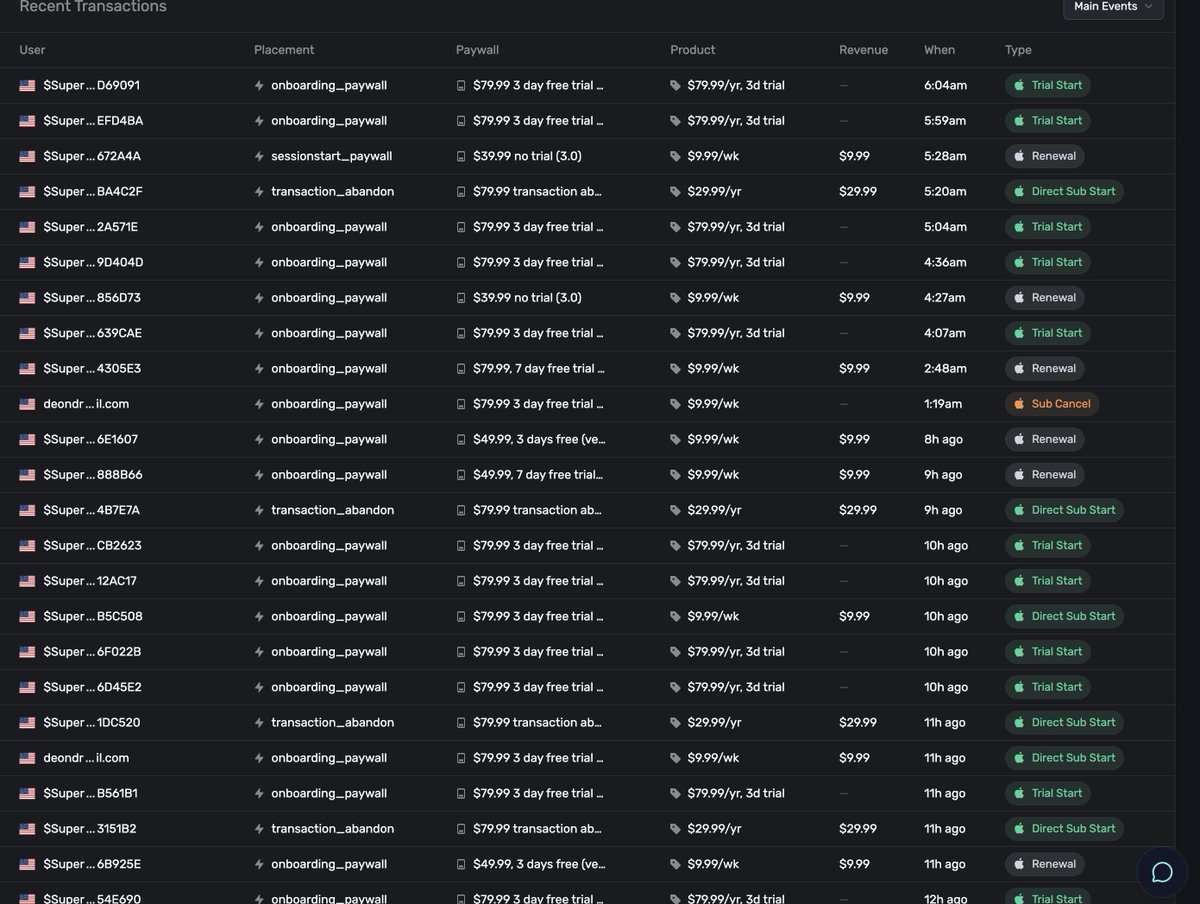
Task: Click the phone paywall icon in the 4305E3 row
Action: [461, 369]
